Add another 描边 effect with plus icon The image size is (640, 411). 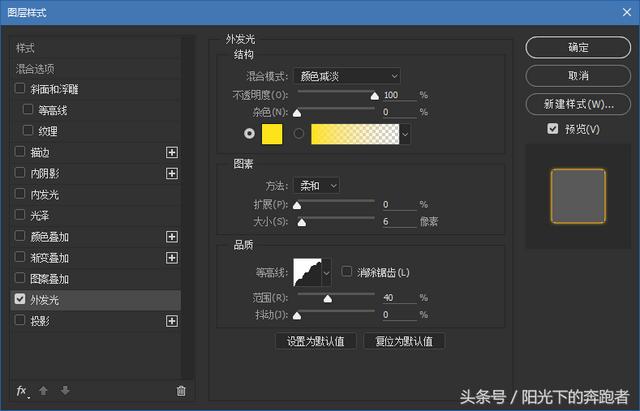tap(172, 152)
